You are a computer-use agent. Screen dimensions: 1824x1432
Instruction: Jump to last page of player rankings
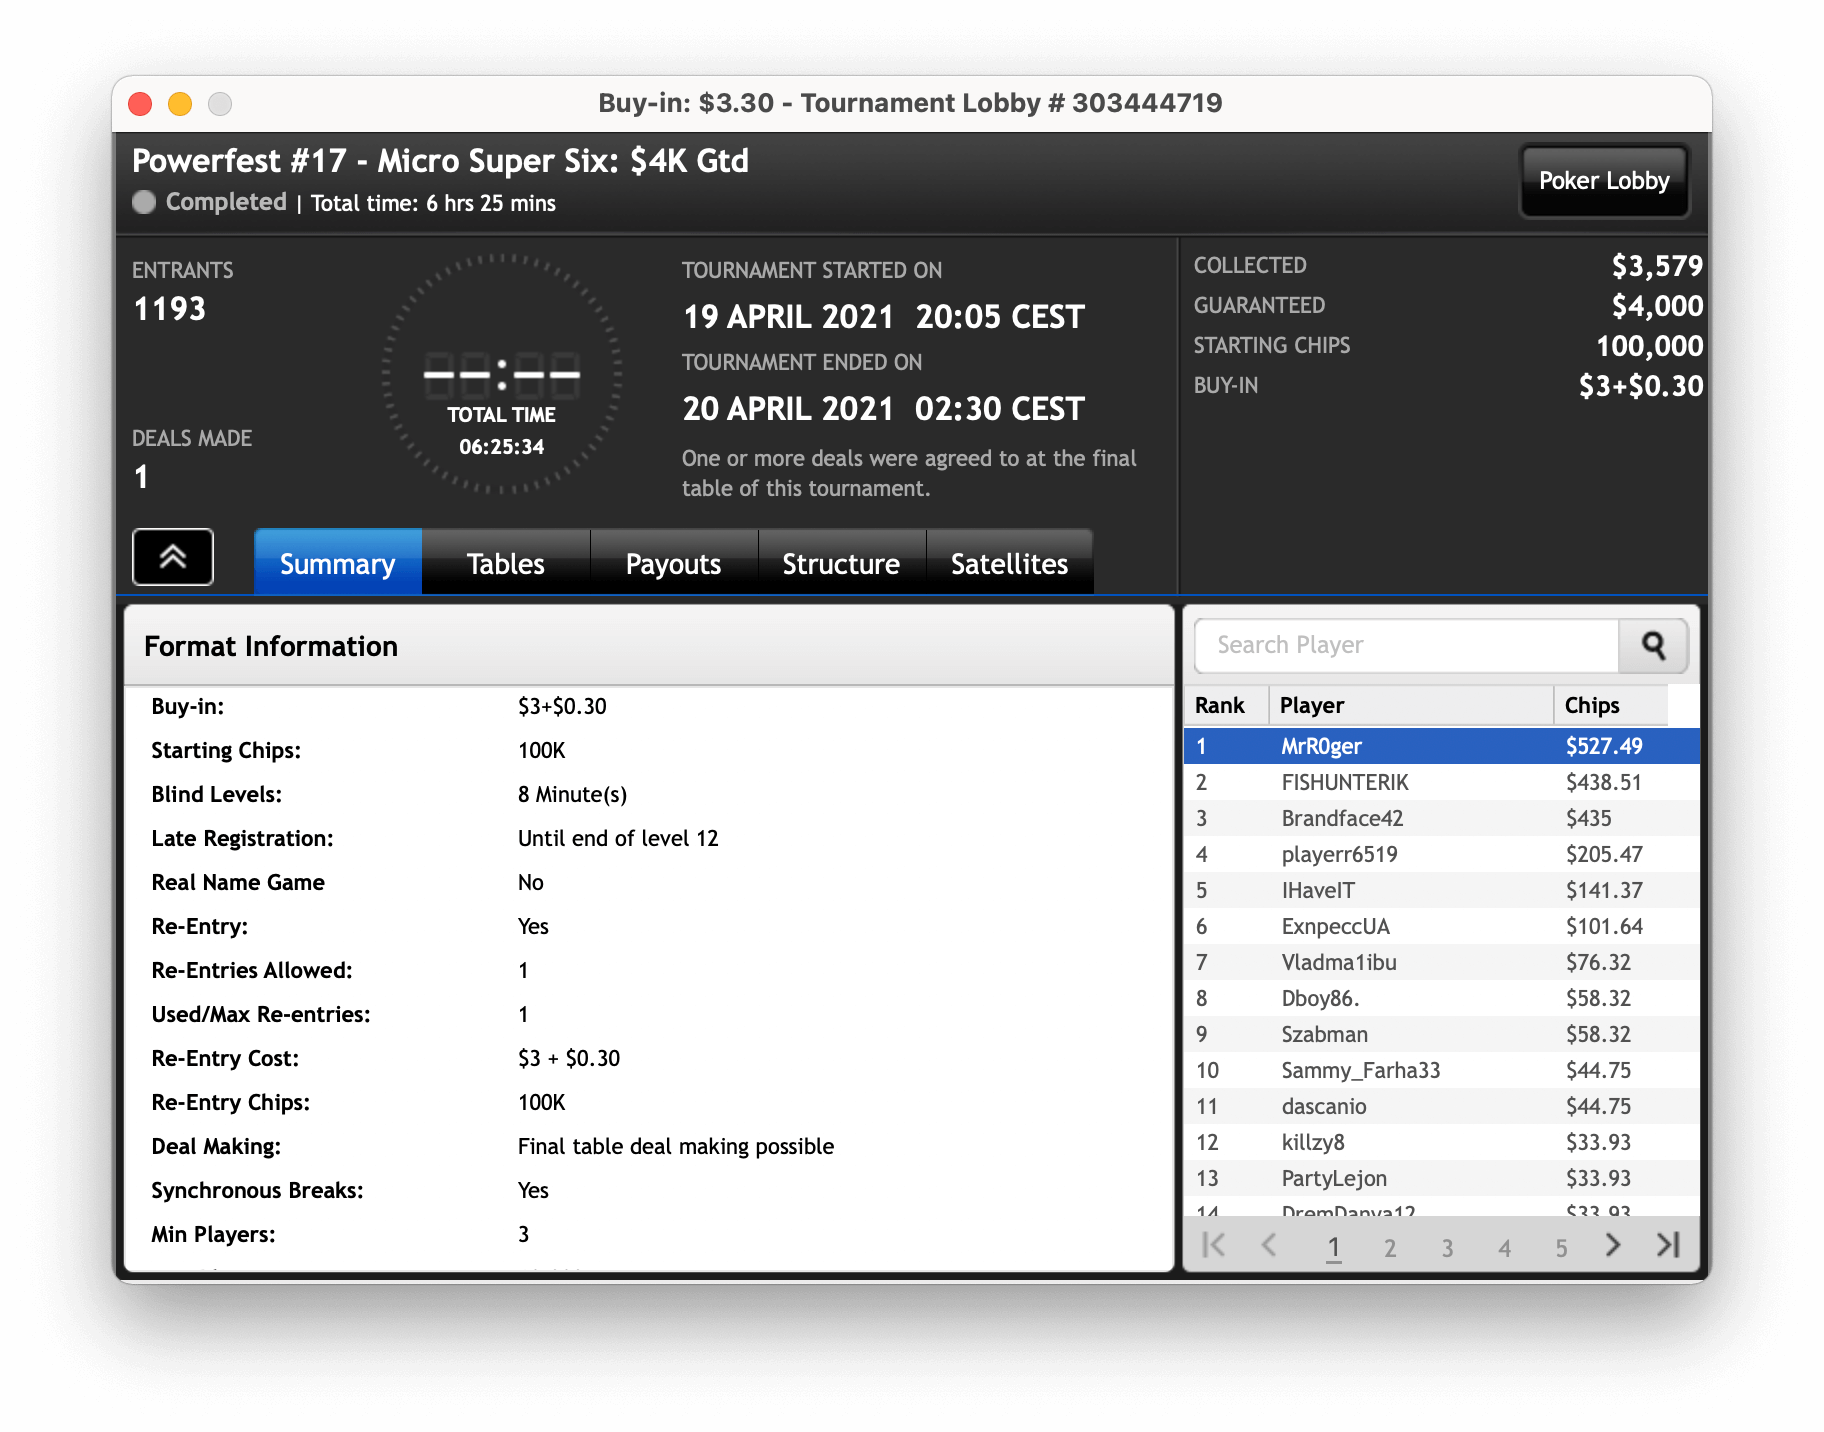(x=1668, y=1245)
